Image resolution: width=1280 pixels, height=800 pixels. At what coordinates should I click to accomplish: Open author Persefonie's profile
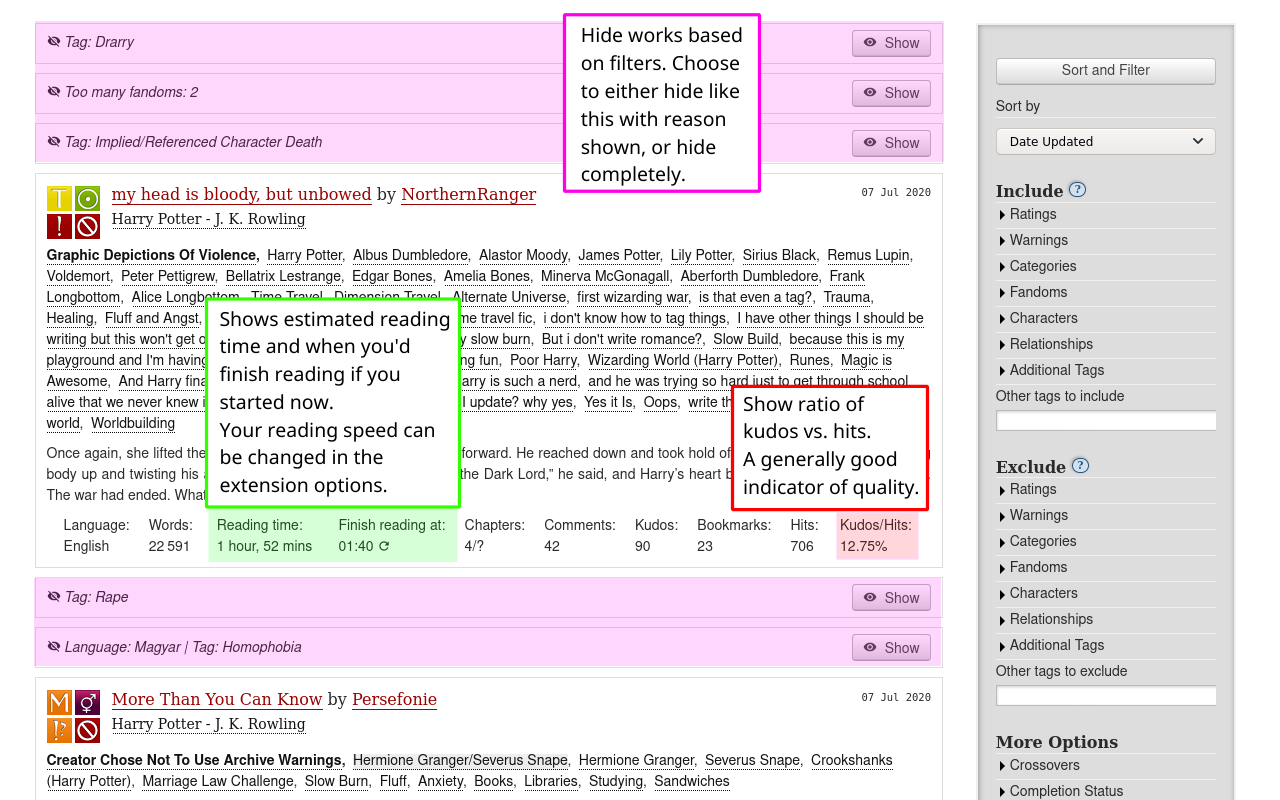click(394, 699)
